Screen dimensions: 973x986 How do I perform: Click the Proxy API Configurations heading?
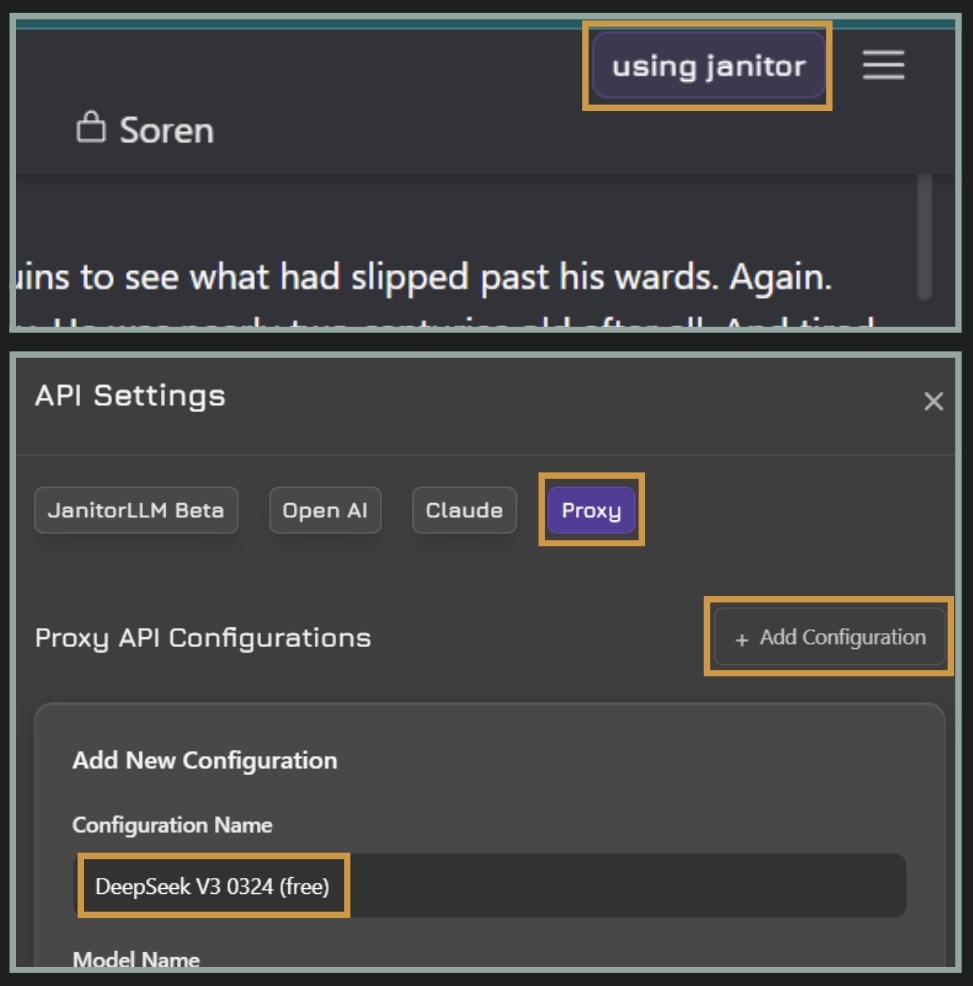tap(203, 638)
